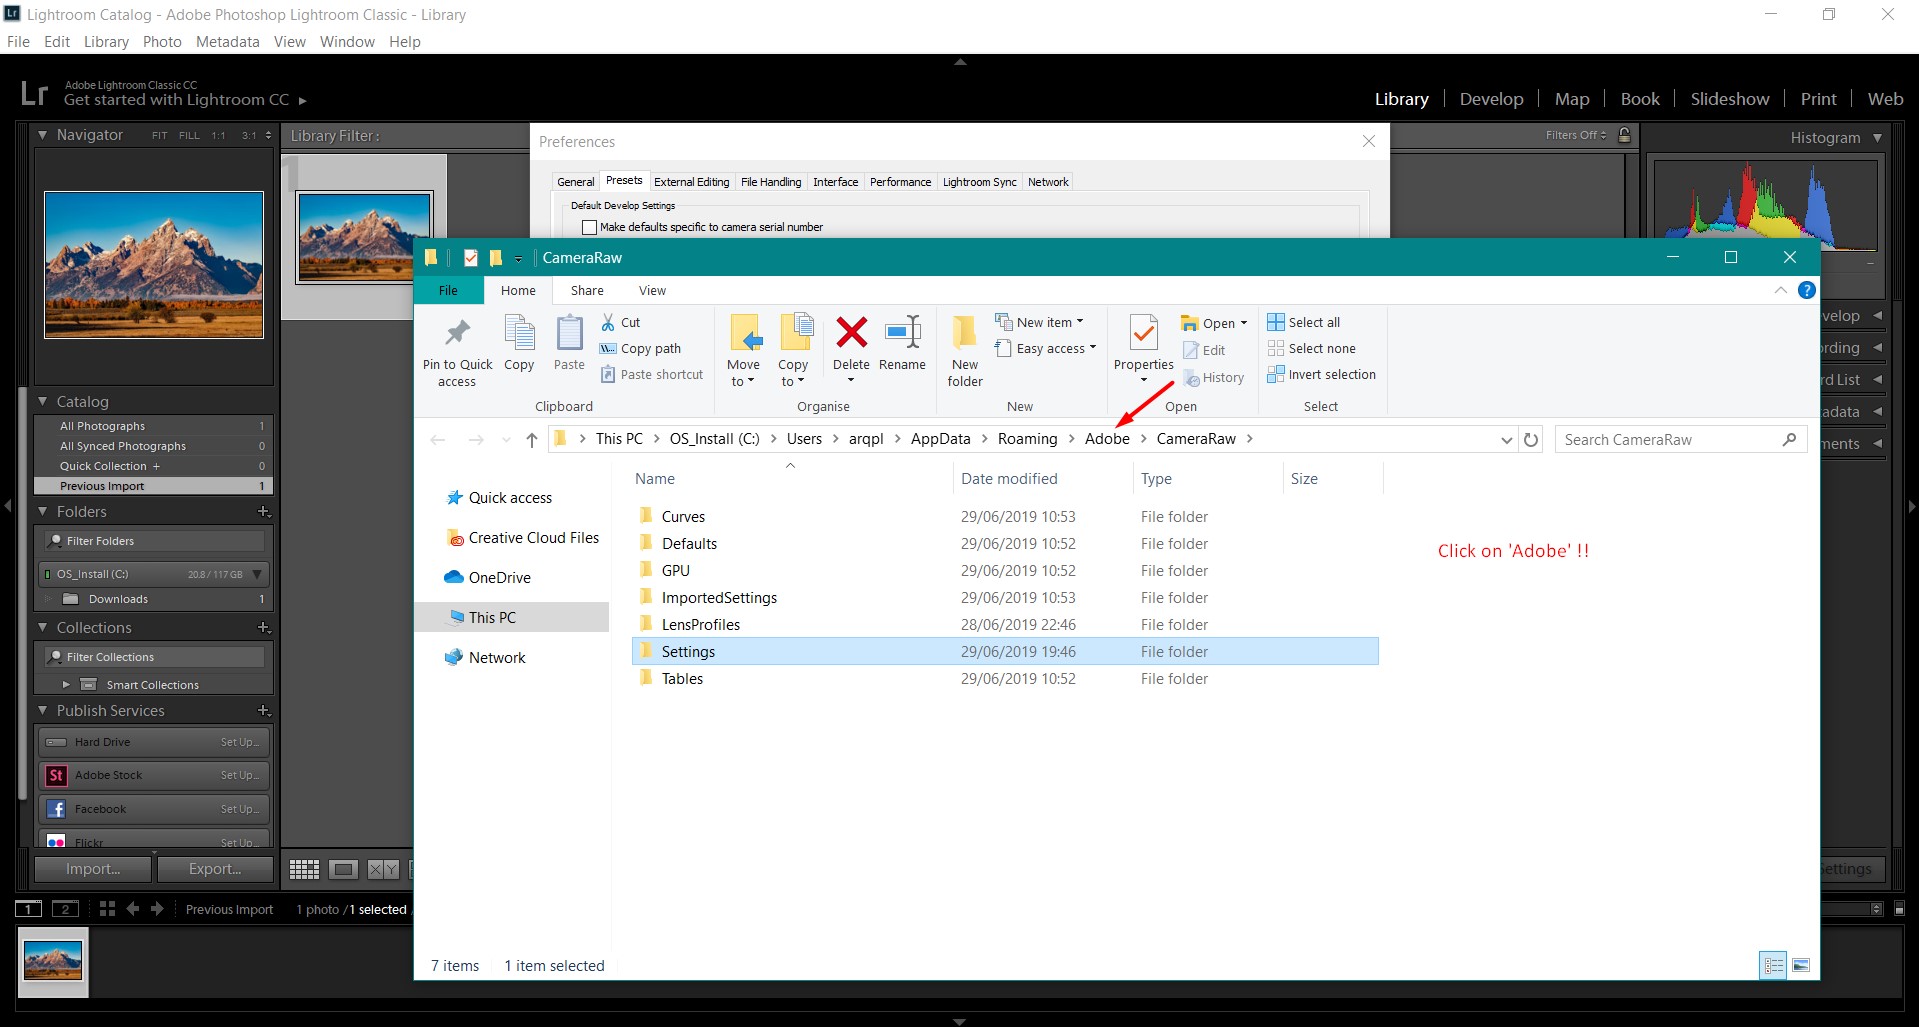The height and width of the screenshot is (1027, 1919).
Task: Click the Paste clipboard icon
Action: [569, 333]
